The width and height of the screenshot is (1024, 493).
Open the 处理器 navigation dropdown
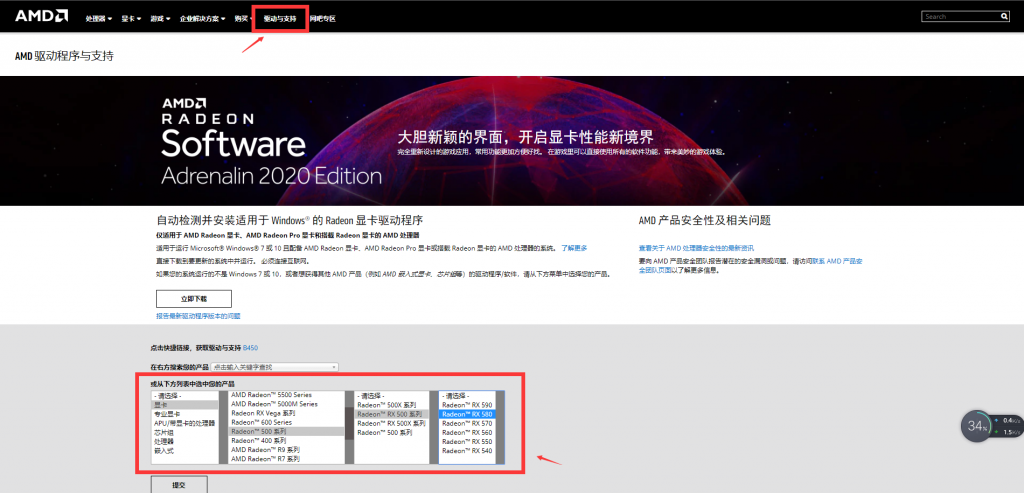pos(98,19)
